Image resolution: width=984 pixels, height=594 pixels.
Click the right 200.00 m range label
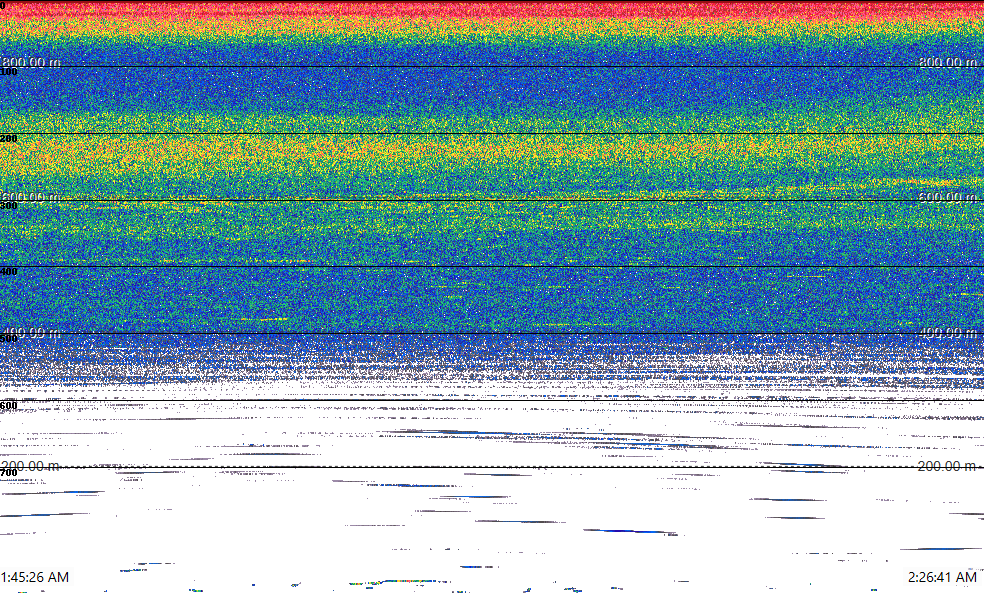click(x=948, y=466)
